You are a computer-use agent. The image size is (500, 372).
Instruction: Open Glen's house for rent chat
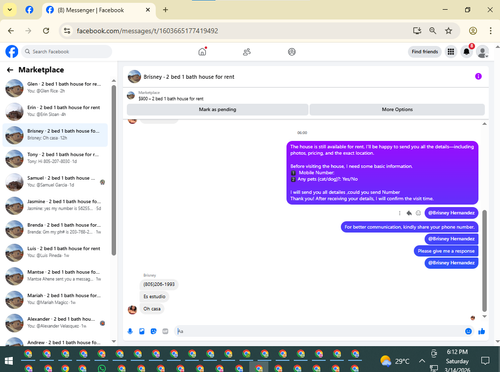[x=55, y=88]
